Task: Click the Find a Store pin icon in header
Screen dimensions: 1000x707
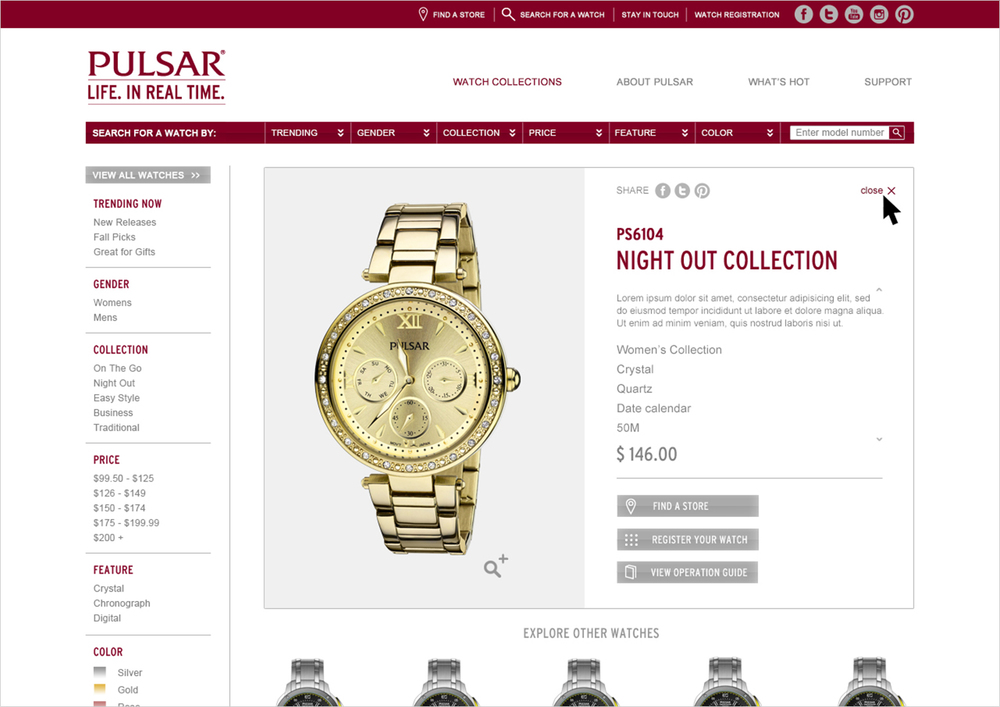Action: pos(422,14)
